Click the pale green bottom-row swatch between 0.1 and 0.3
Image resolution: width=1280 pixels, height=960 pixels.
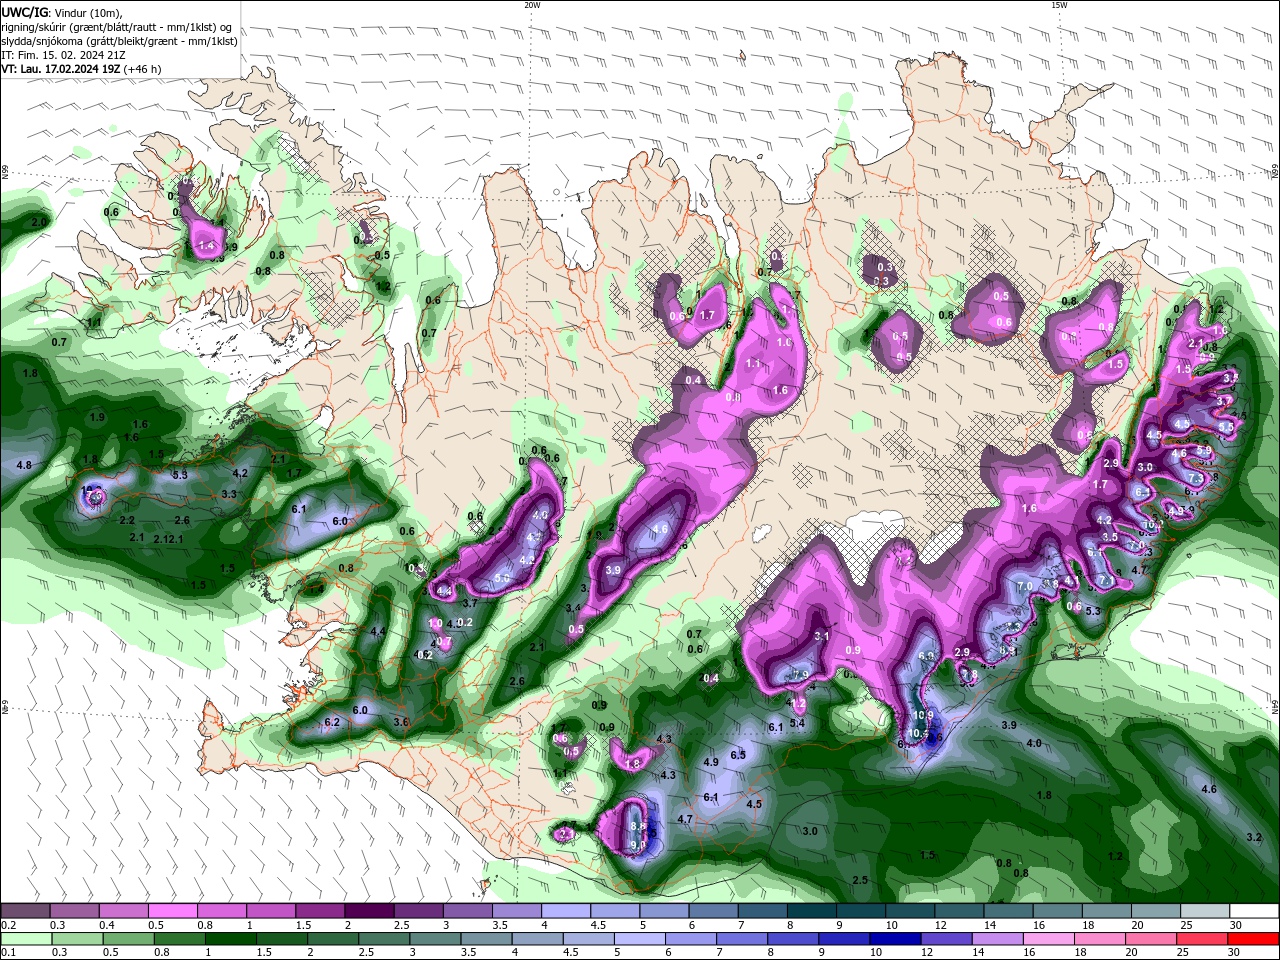pos(26,938)
